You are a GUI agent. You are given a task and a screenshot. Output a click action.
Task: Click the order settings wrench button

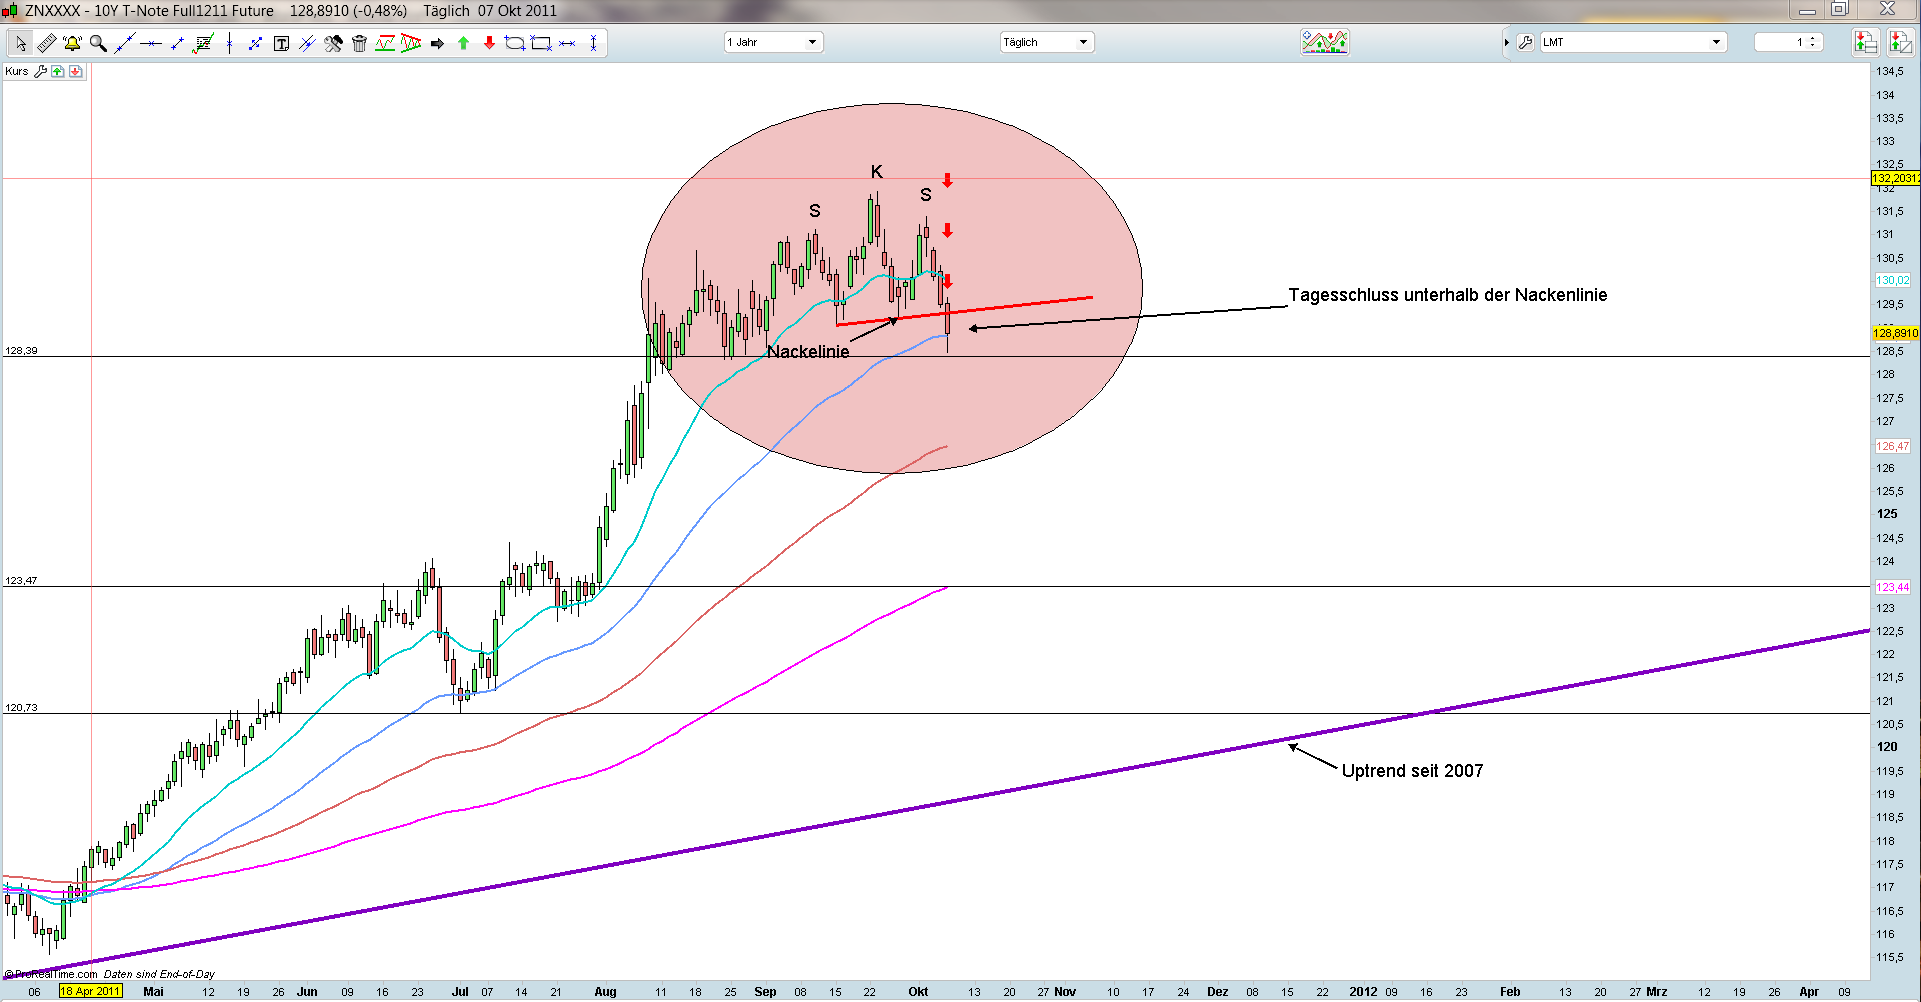[1525, 42]
